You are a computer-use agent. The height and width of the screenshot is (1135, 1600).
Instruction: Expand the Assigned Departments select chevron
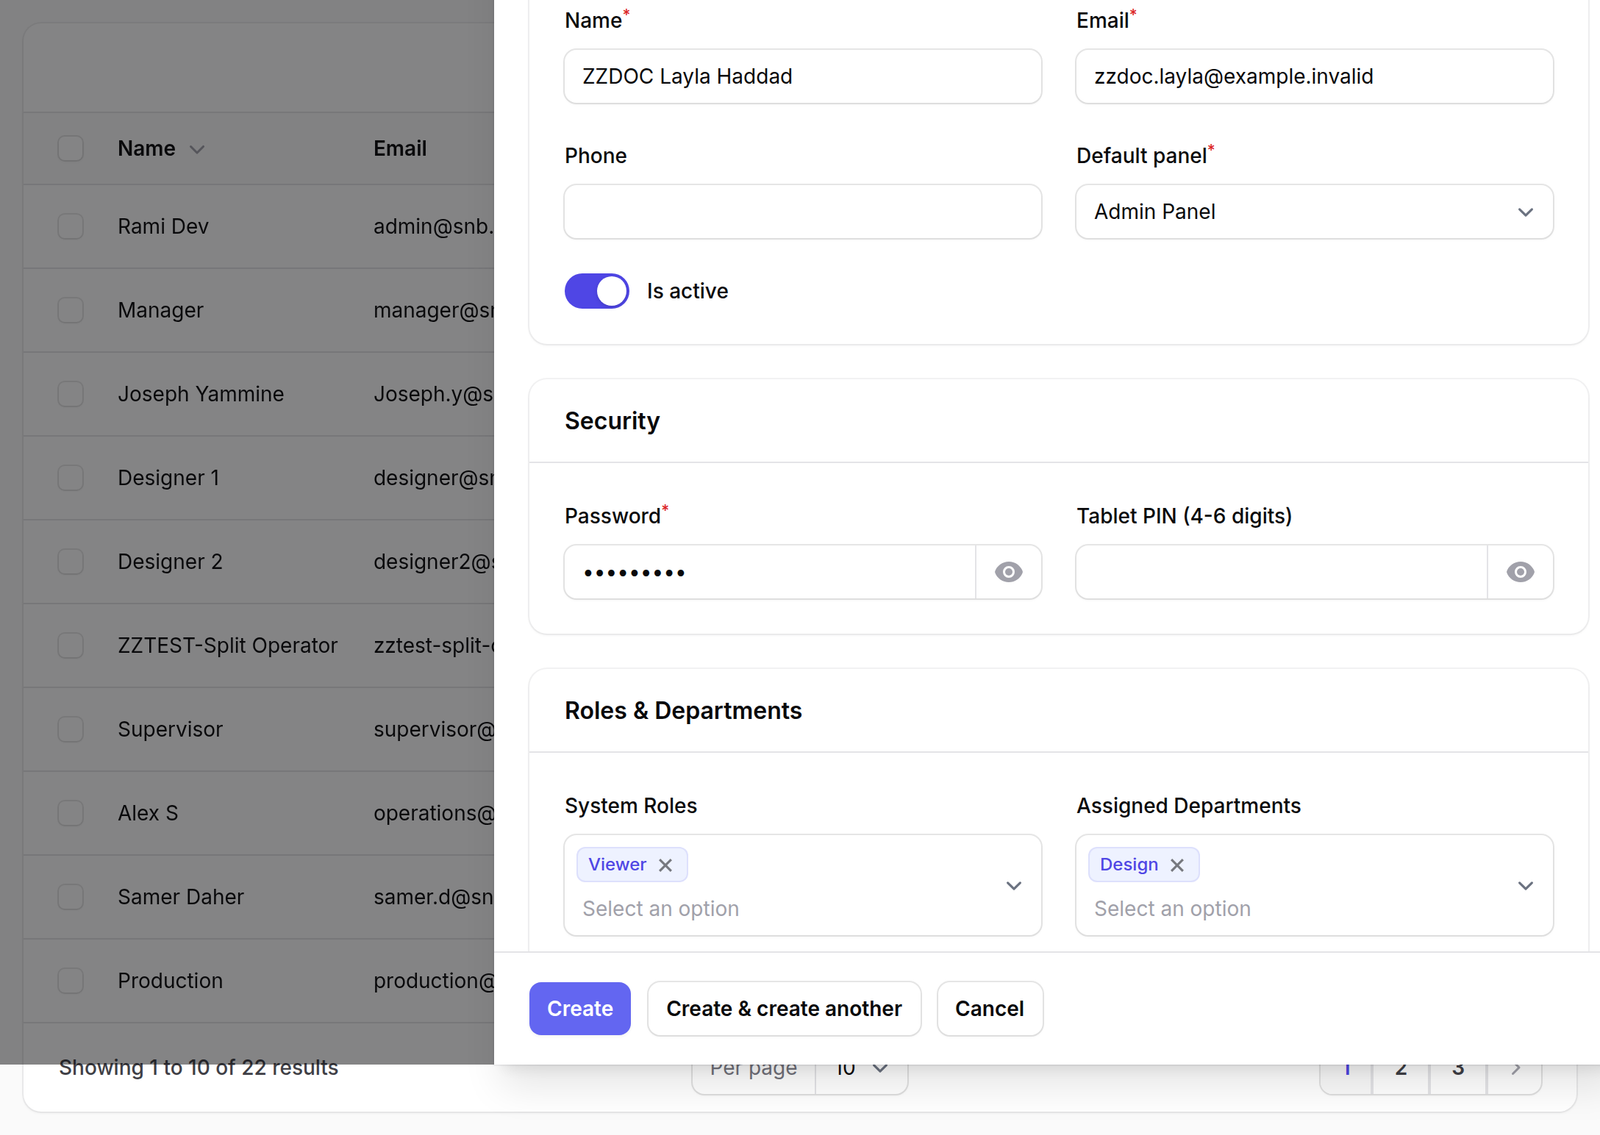point(1525,886)
